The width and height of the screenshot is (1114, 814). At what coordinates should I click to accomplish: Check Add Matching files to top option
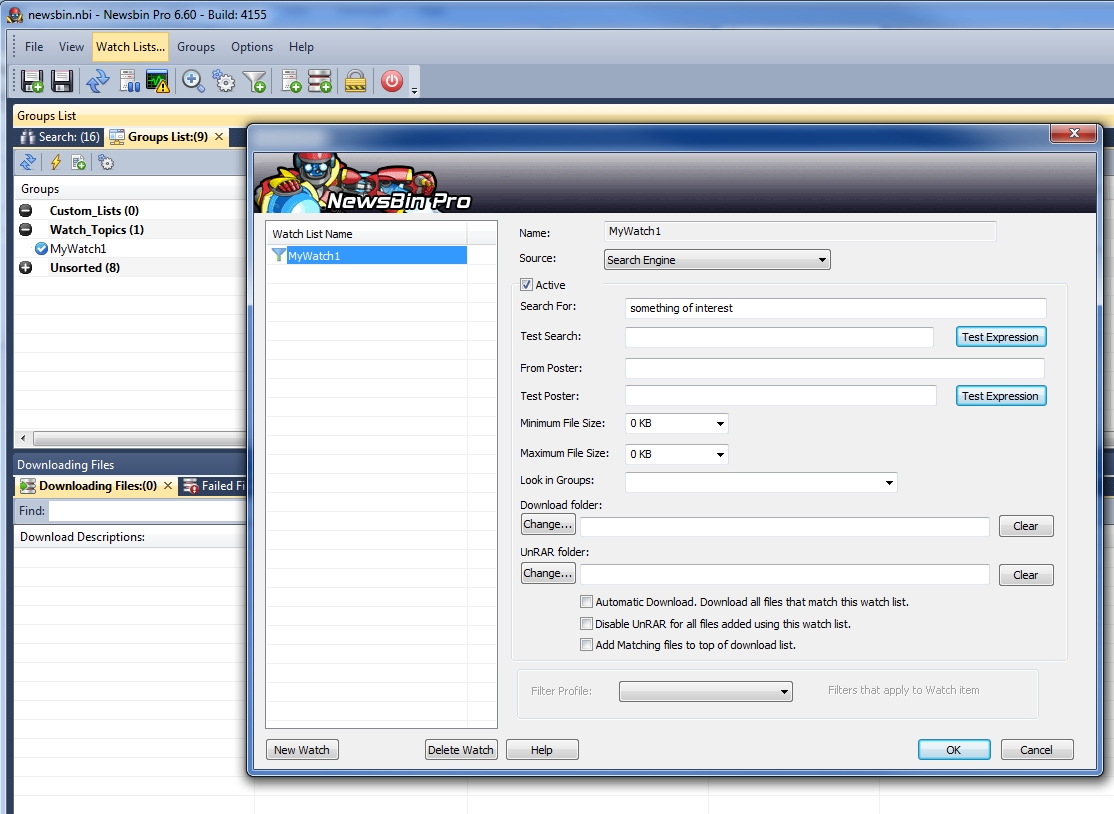(586, 645)
